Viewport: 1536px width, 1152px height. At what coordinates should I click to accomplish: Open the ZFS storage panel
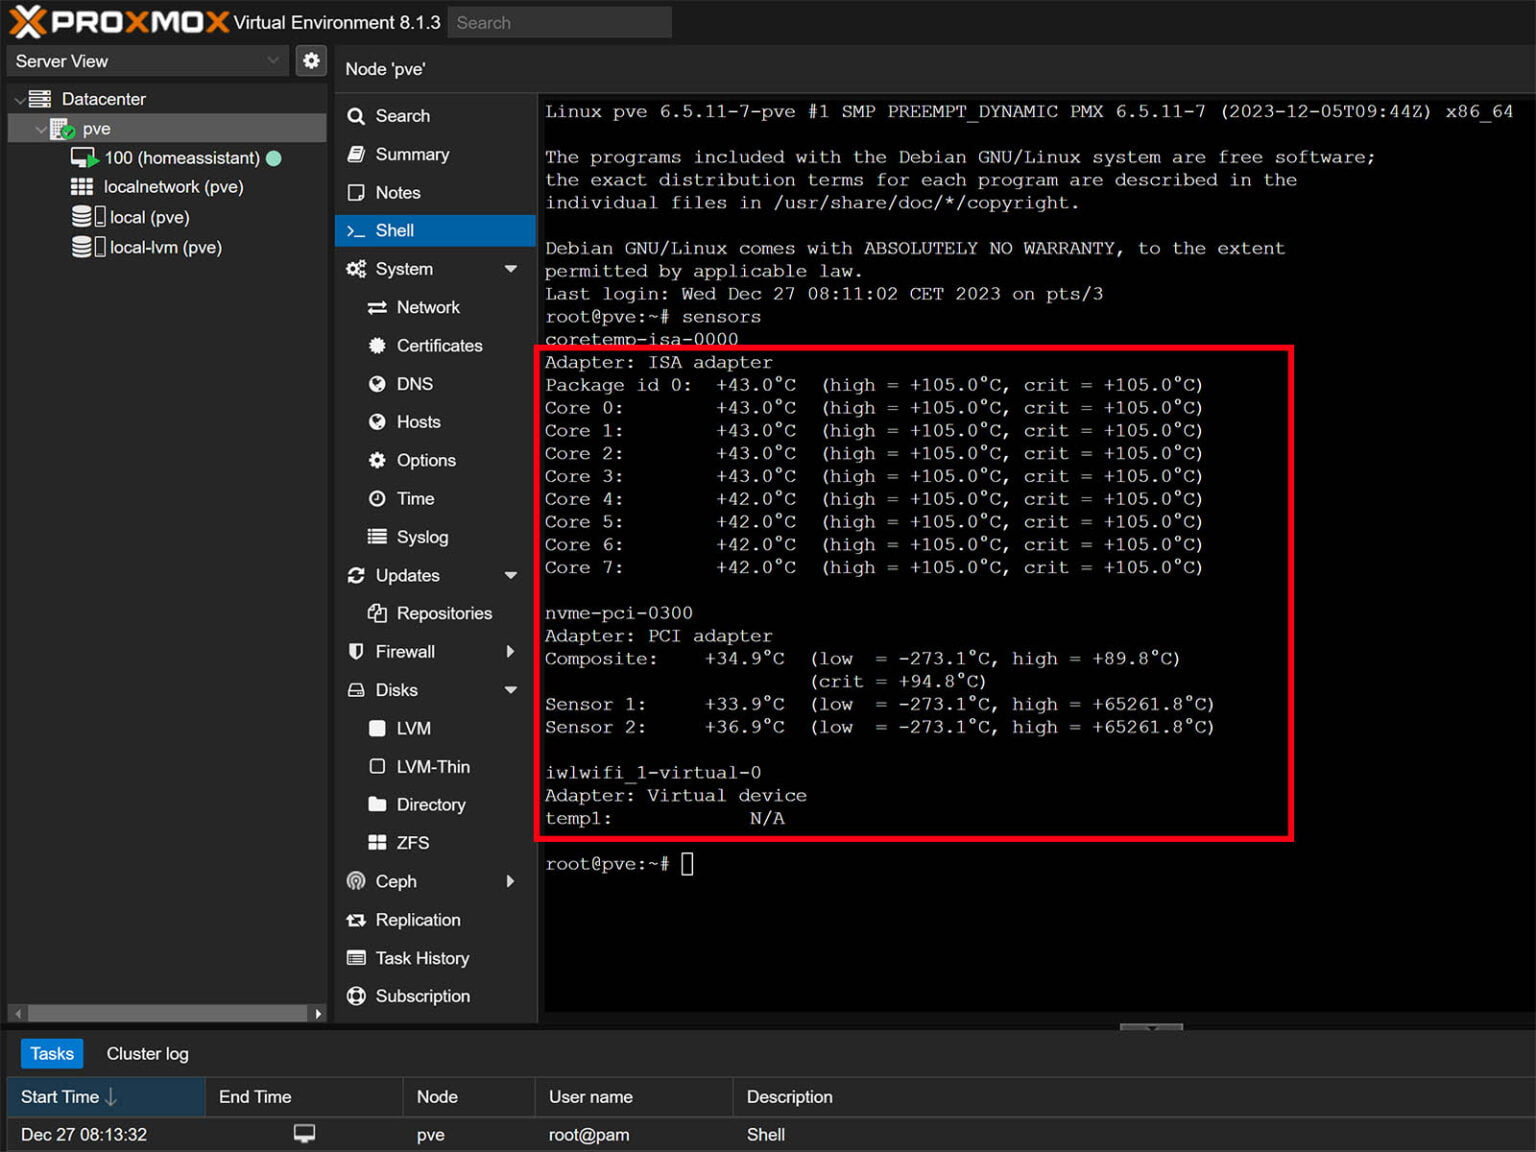410,843
